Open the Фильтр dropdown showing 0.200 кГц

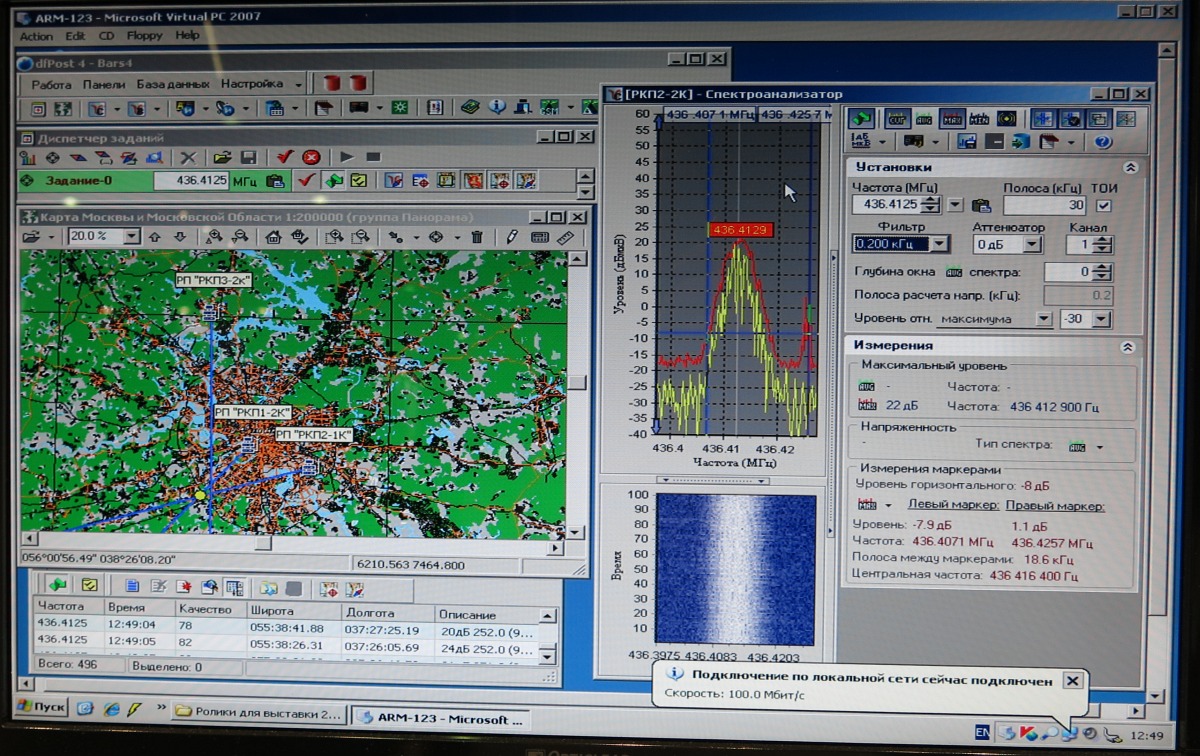click(939, 244)
